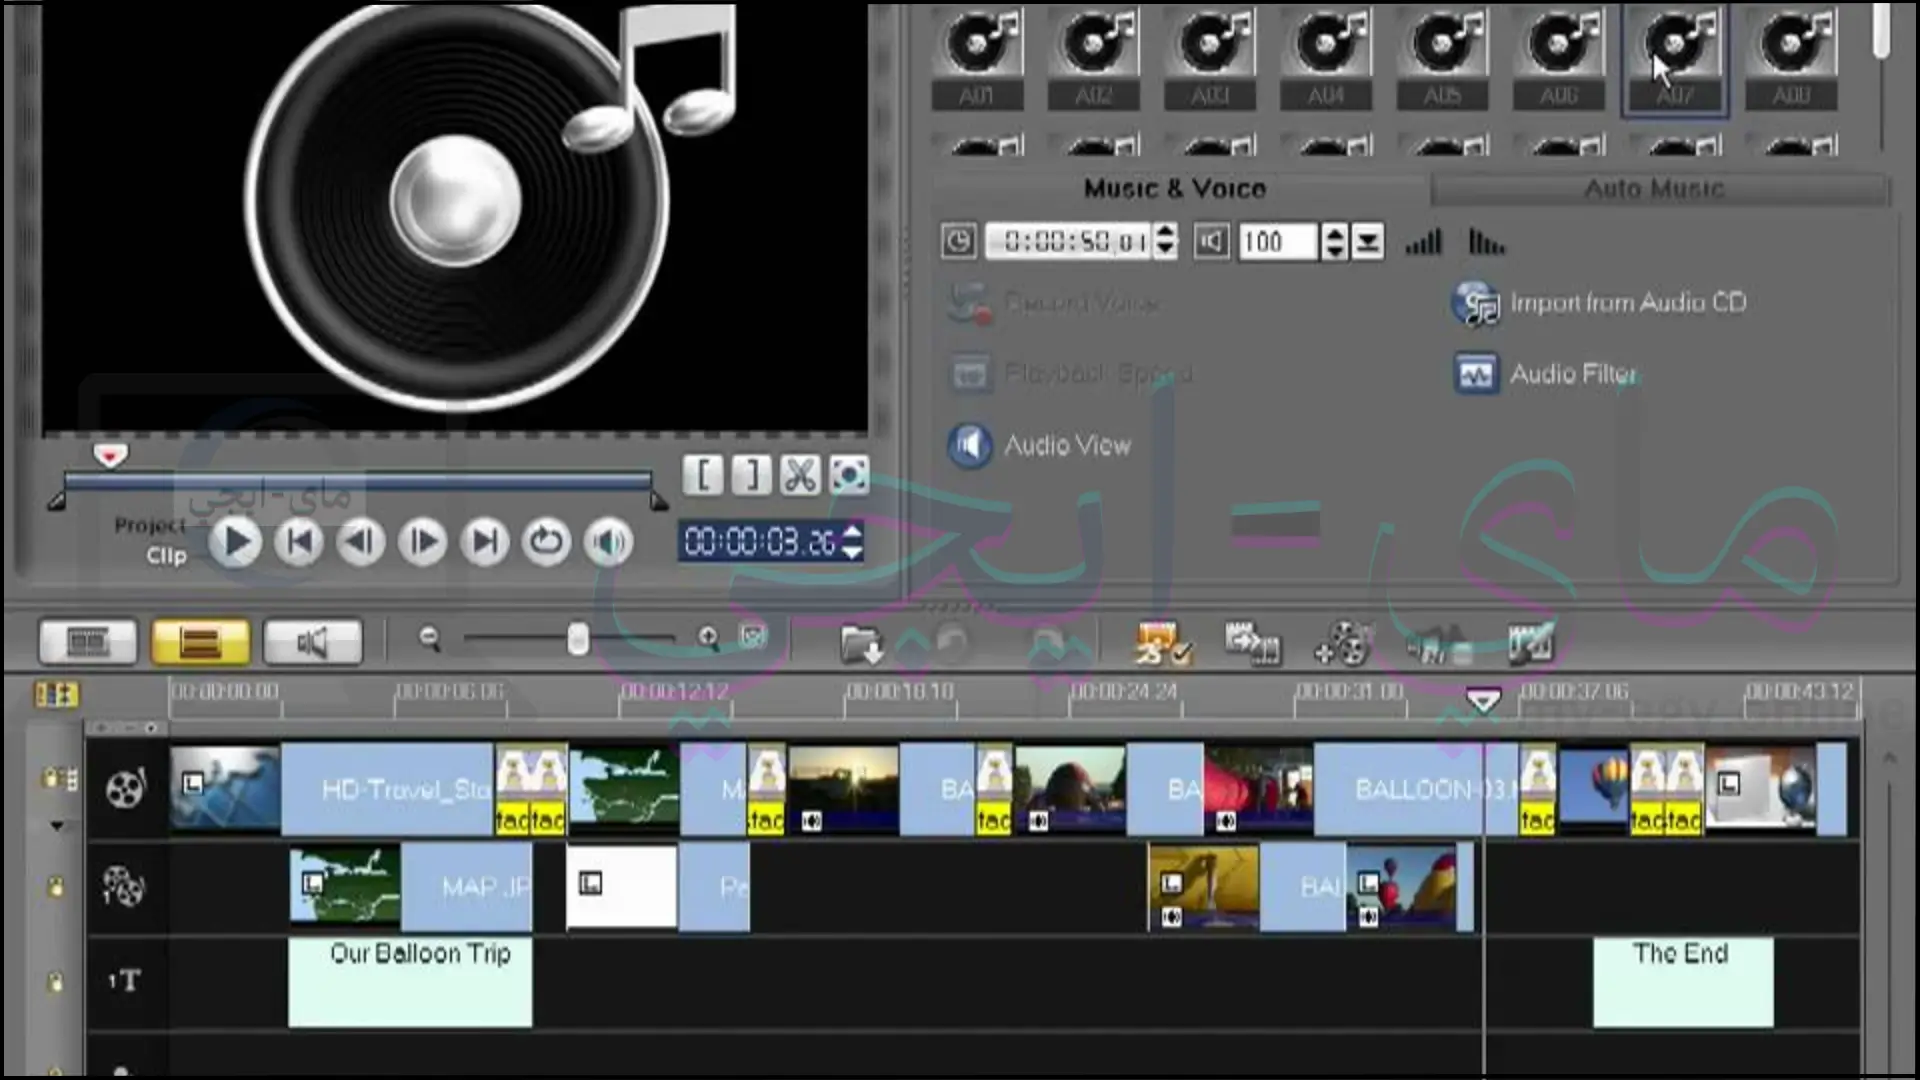Open batch convert tool
The width and height of the screenshot is (1920, 1080).
[x=1252, y=645]
